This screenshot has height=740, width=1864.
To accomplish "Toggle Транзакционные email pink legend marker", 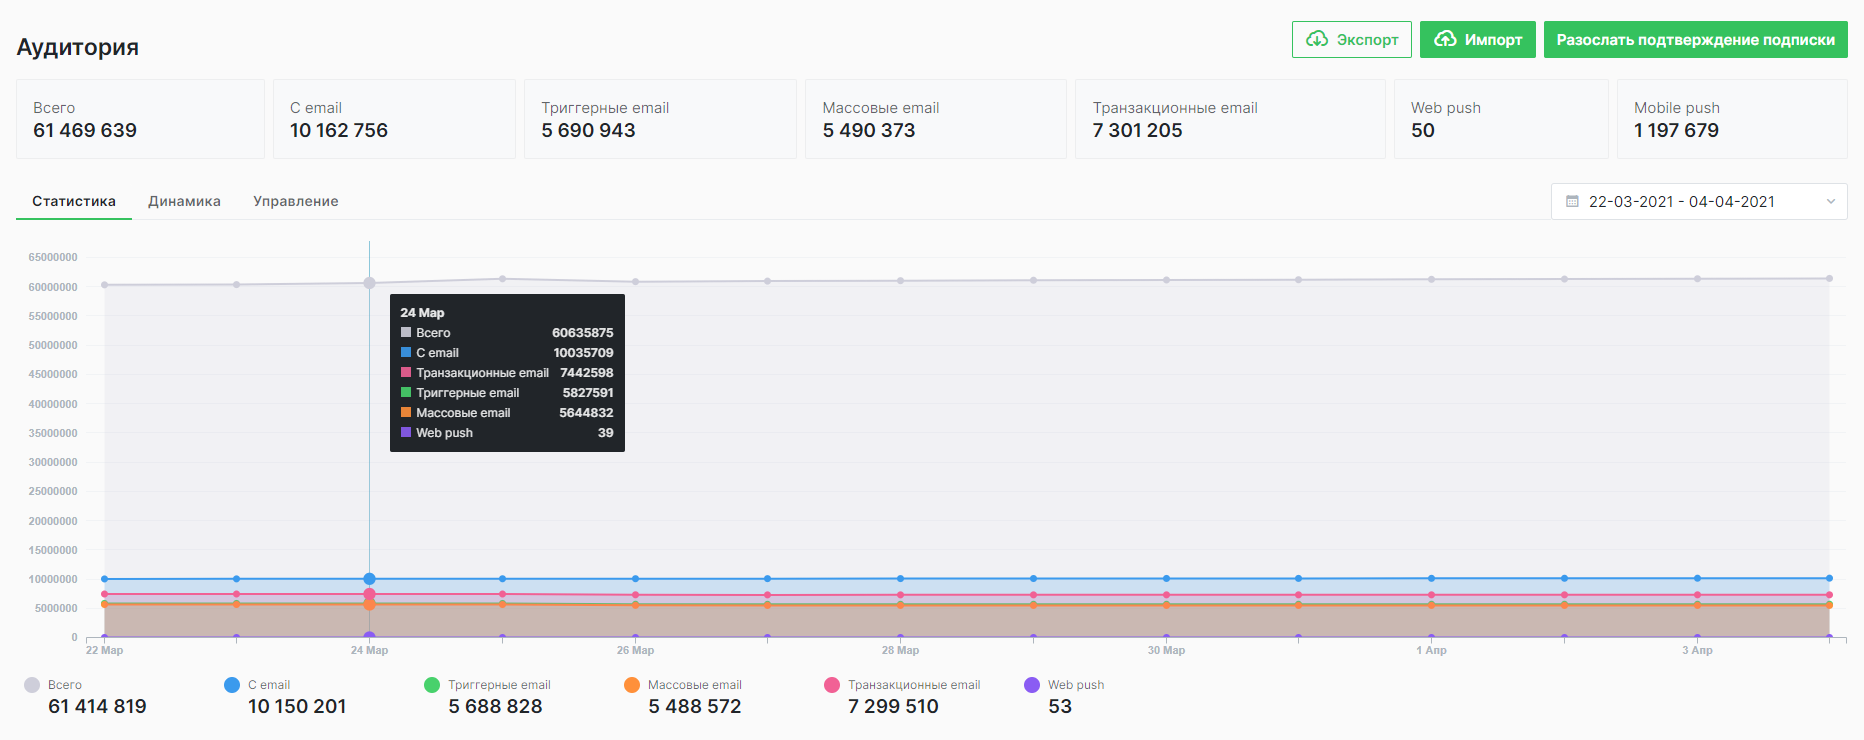I will 832,685.
